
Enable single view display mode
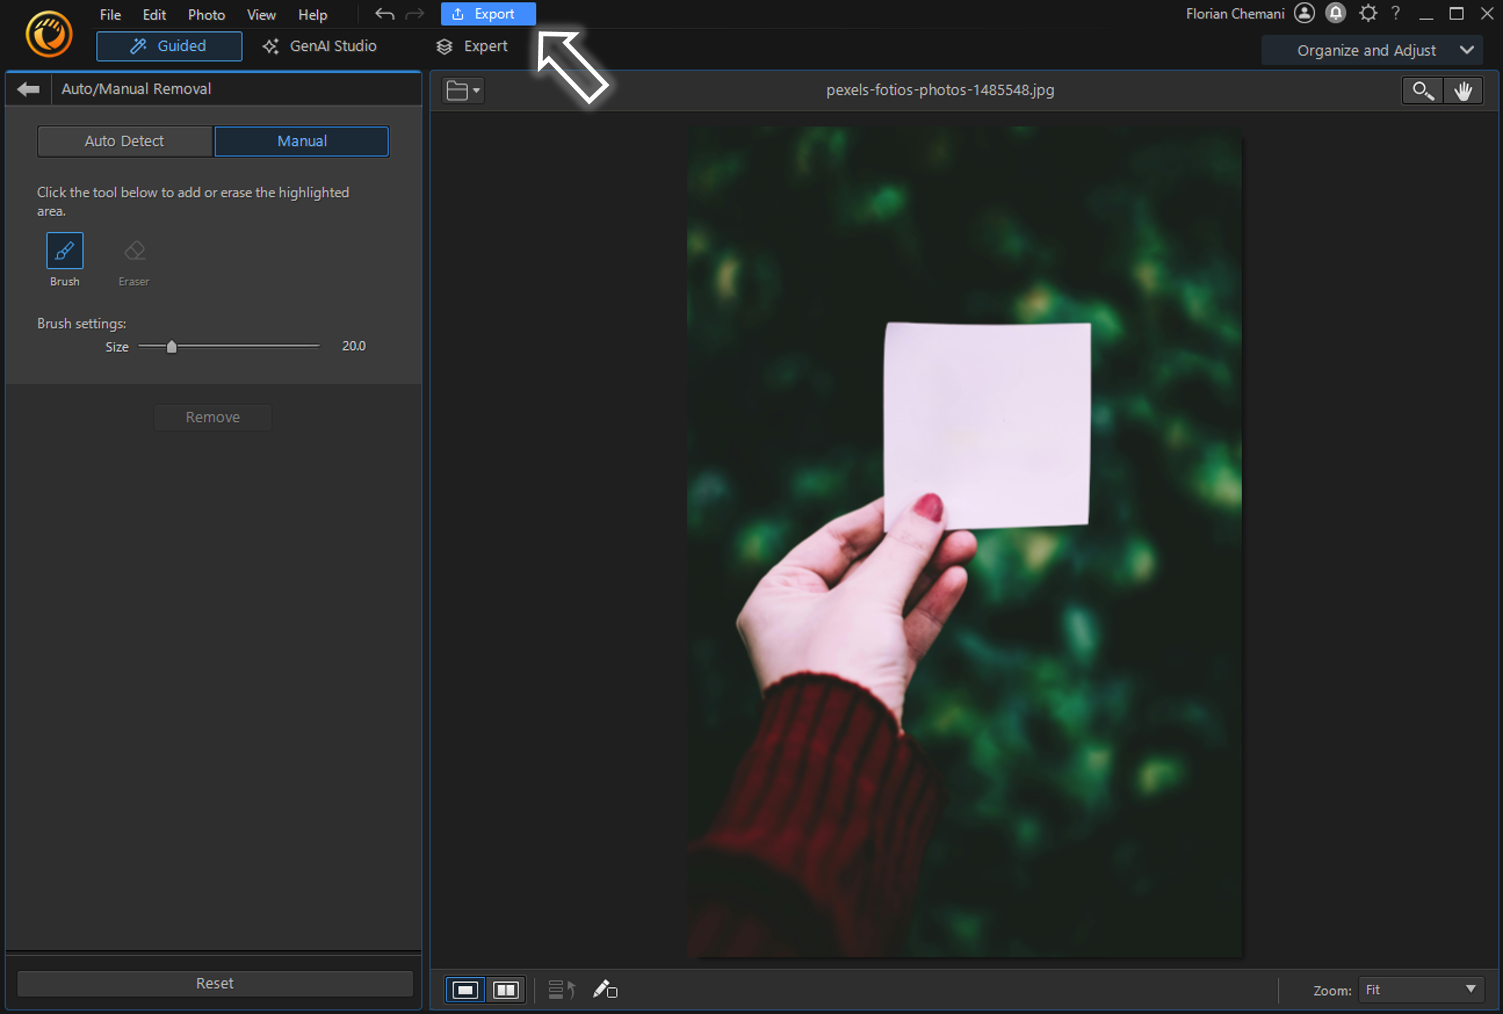pyautogui.click(x=465, y=989)
